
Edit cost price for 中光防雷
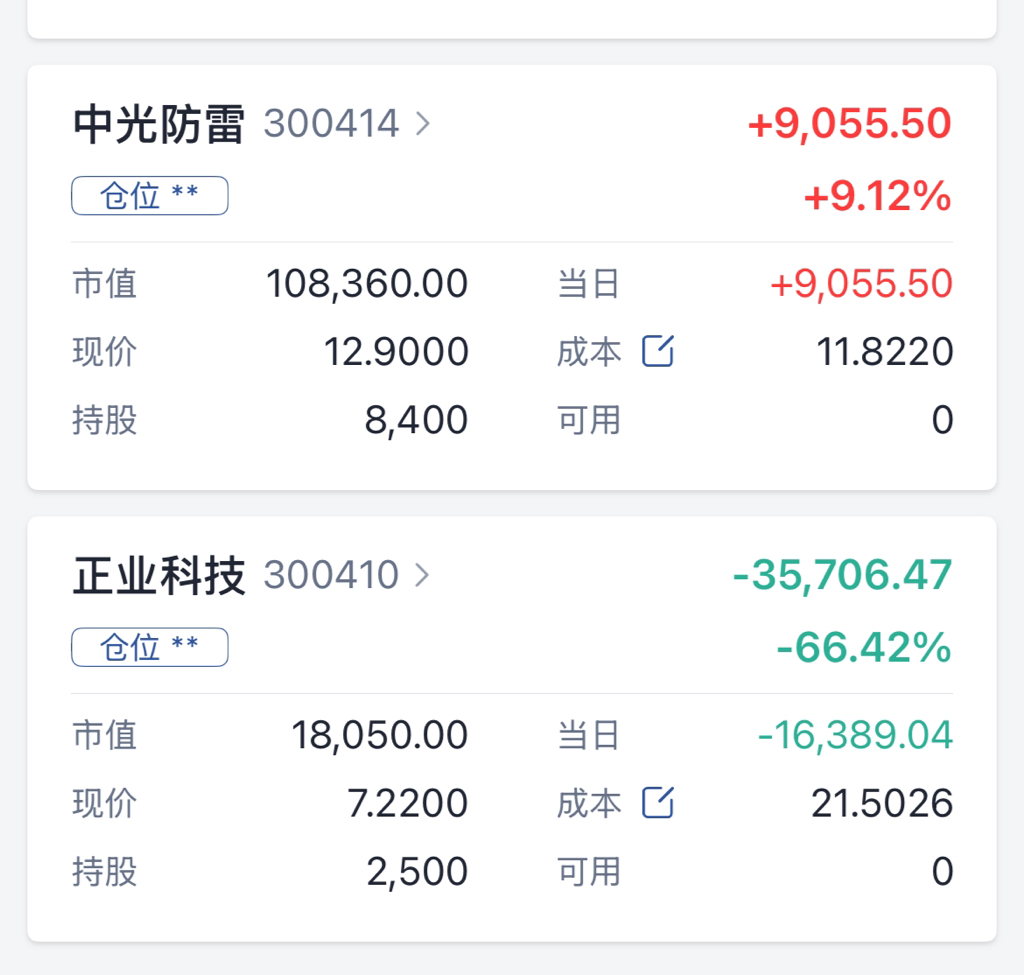point(658,351)
